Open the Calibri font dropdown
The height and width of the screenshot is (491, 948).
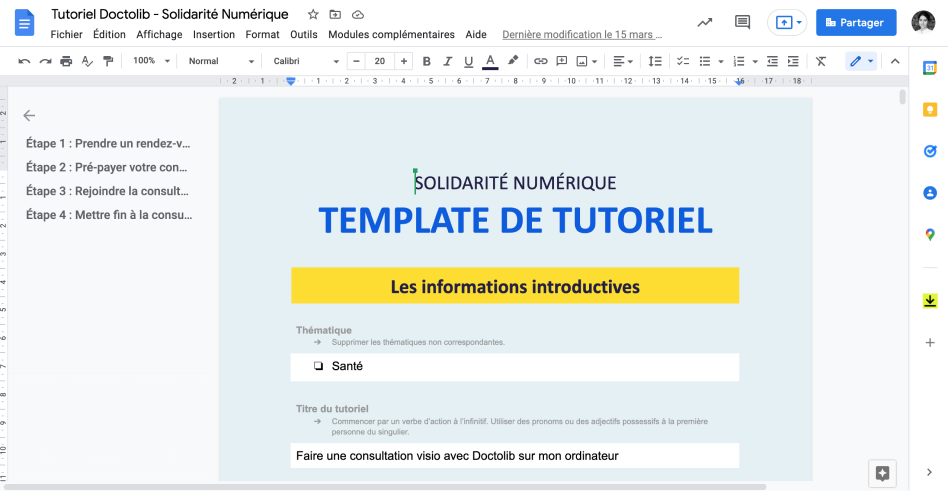pyautogui.click(x=306, y=61)
